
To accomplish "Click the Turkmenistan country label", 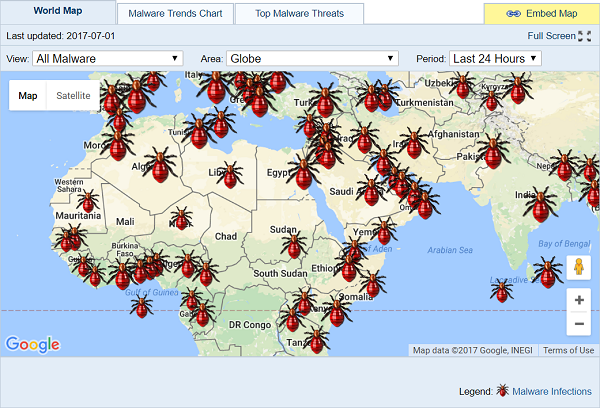I will tap(424, 103).
